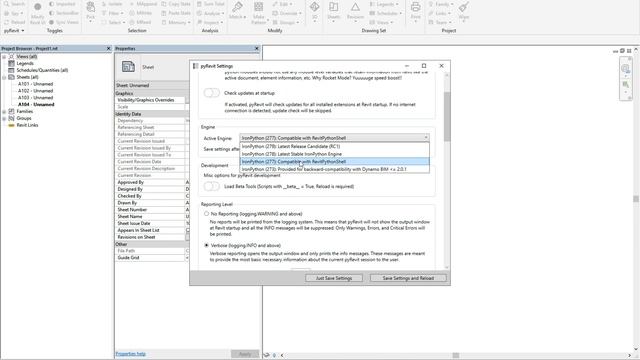The height and width of the screenshot is (360, 640).
Task: Click the Views tool in Drawing Set
Action: click(382, 22)
